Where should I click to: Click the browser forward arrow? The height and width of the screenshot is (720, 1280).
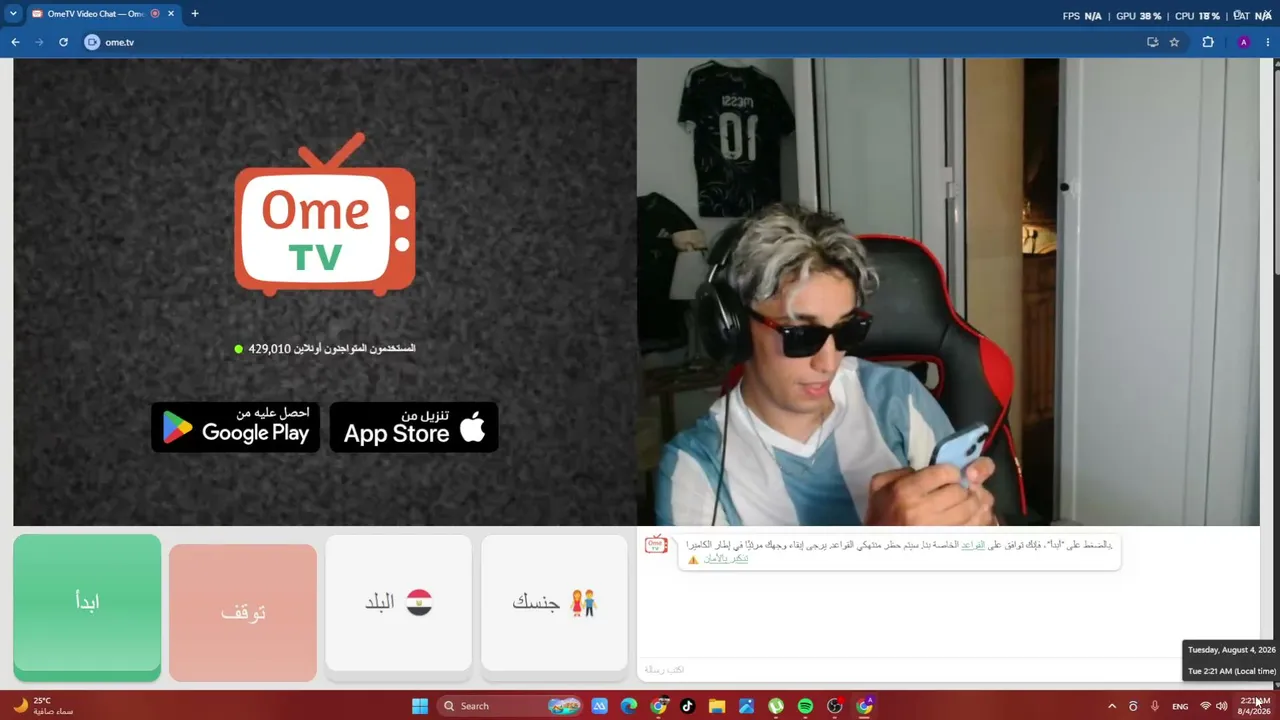point(39,42)
